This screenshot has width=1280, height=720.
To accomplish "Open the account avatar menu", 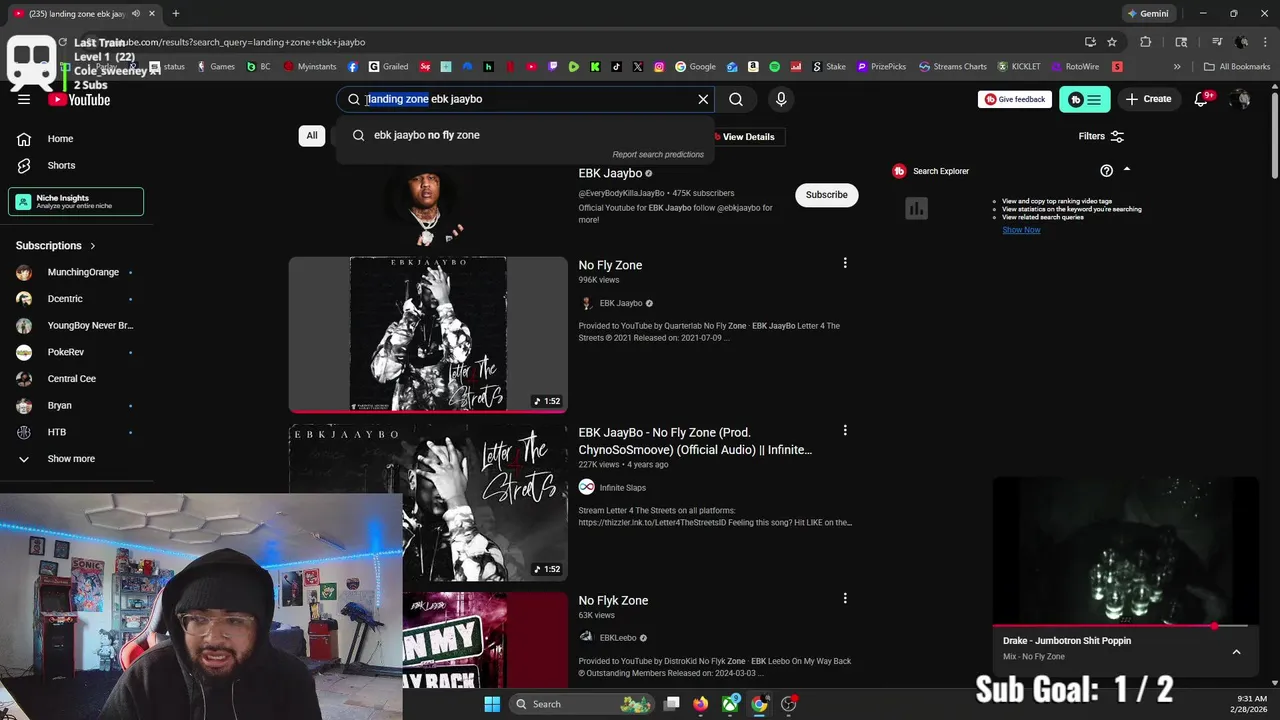I will tap(1241, 99).
